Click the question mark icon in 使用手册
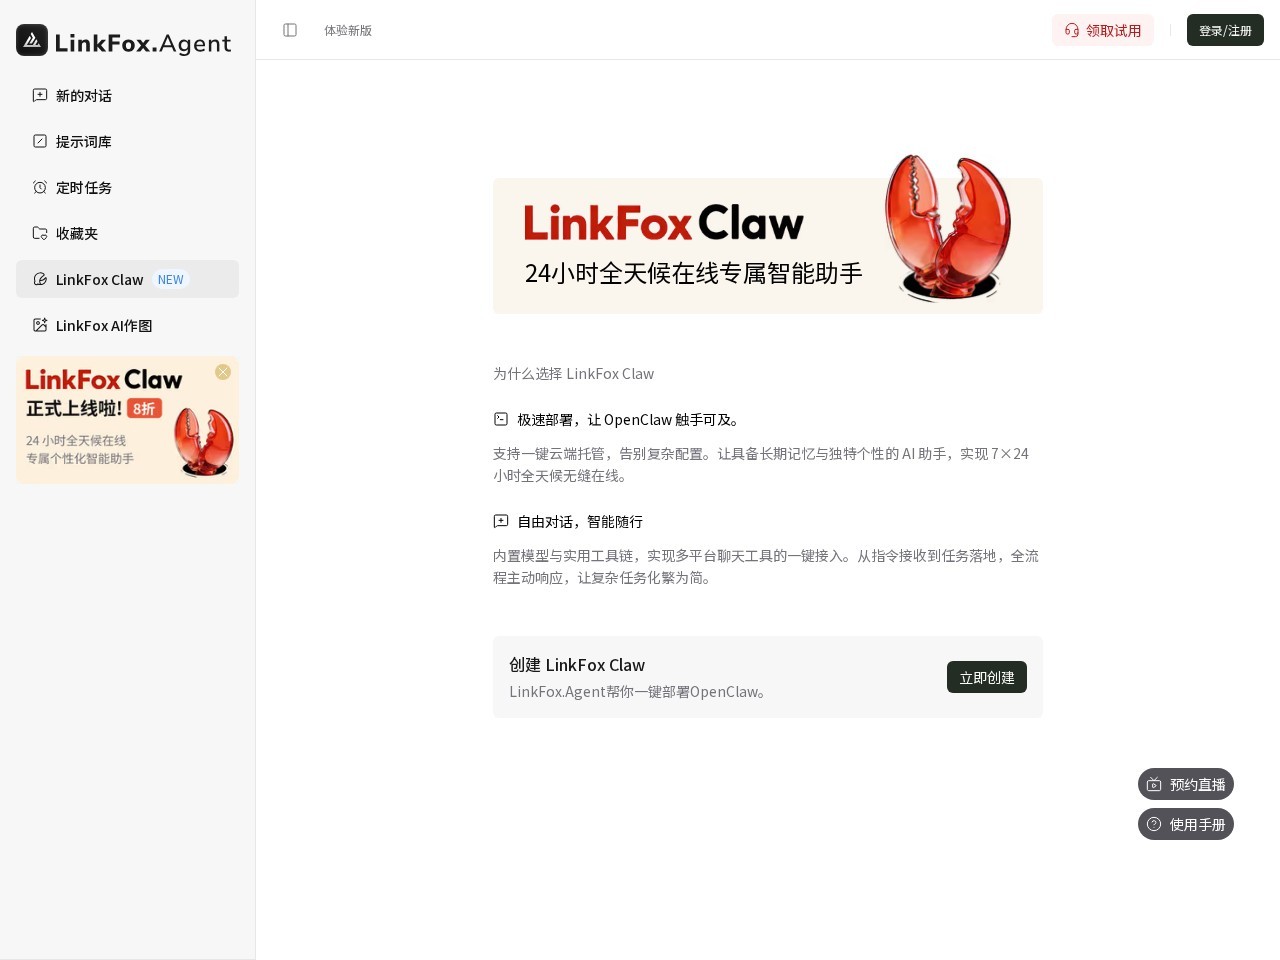Screen dimensions: 1280x960 point(1154,824)
